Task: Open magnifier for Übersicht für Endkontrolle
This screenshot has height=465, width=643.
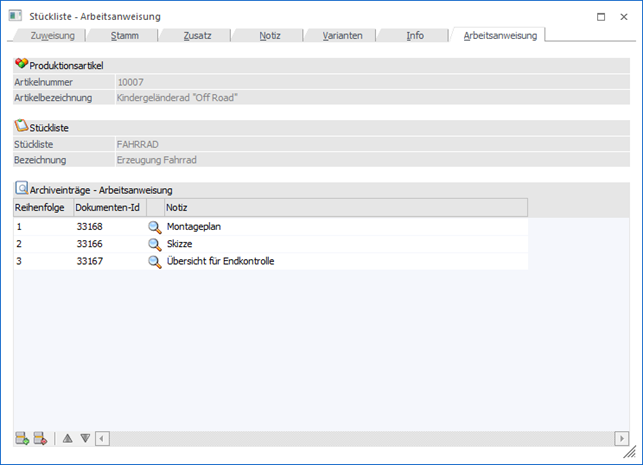Action: (x=154, y=261)
